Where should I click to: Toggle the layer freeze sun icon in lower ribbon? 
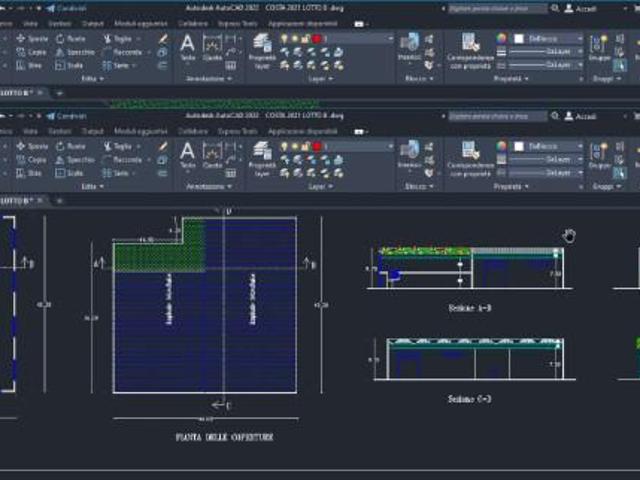[295, 146]
